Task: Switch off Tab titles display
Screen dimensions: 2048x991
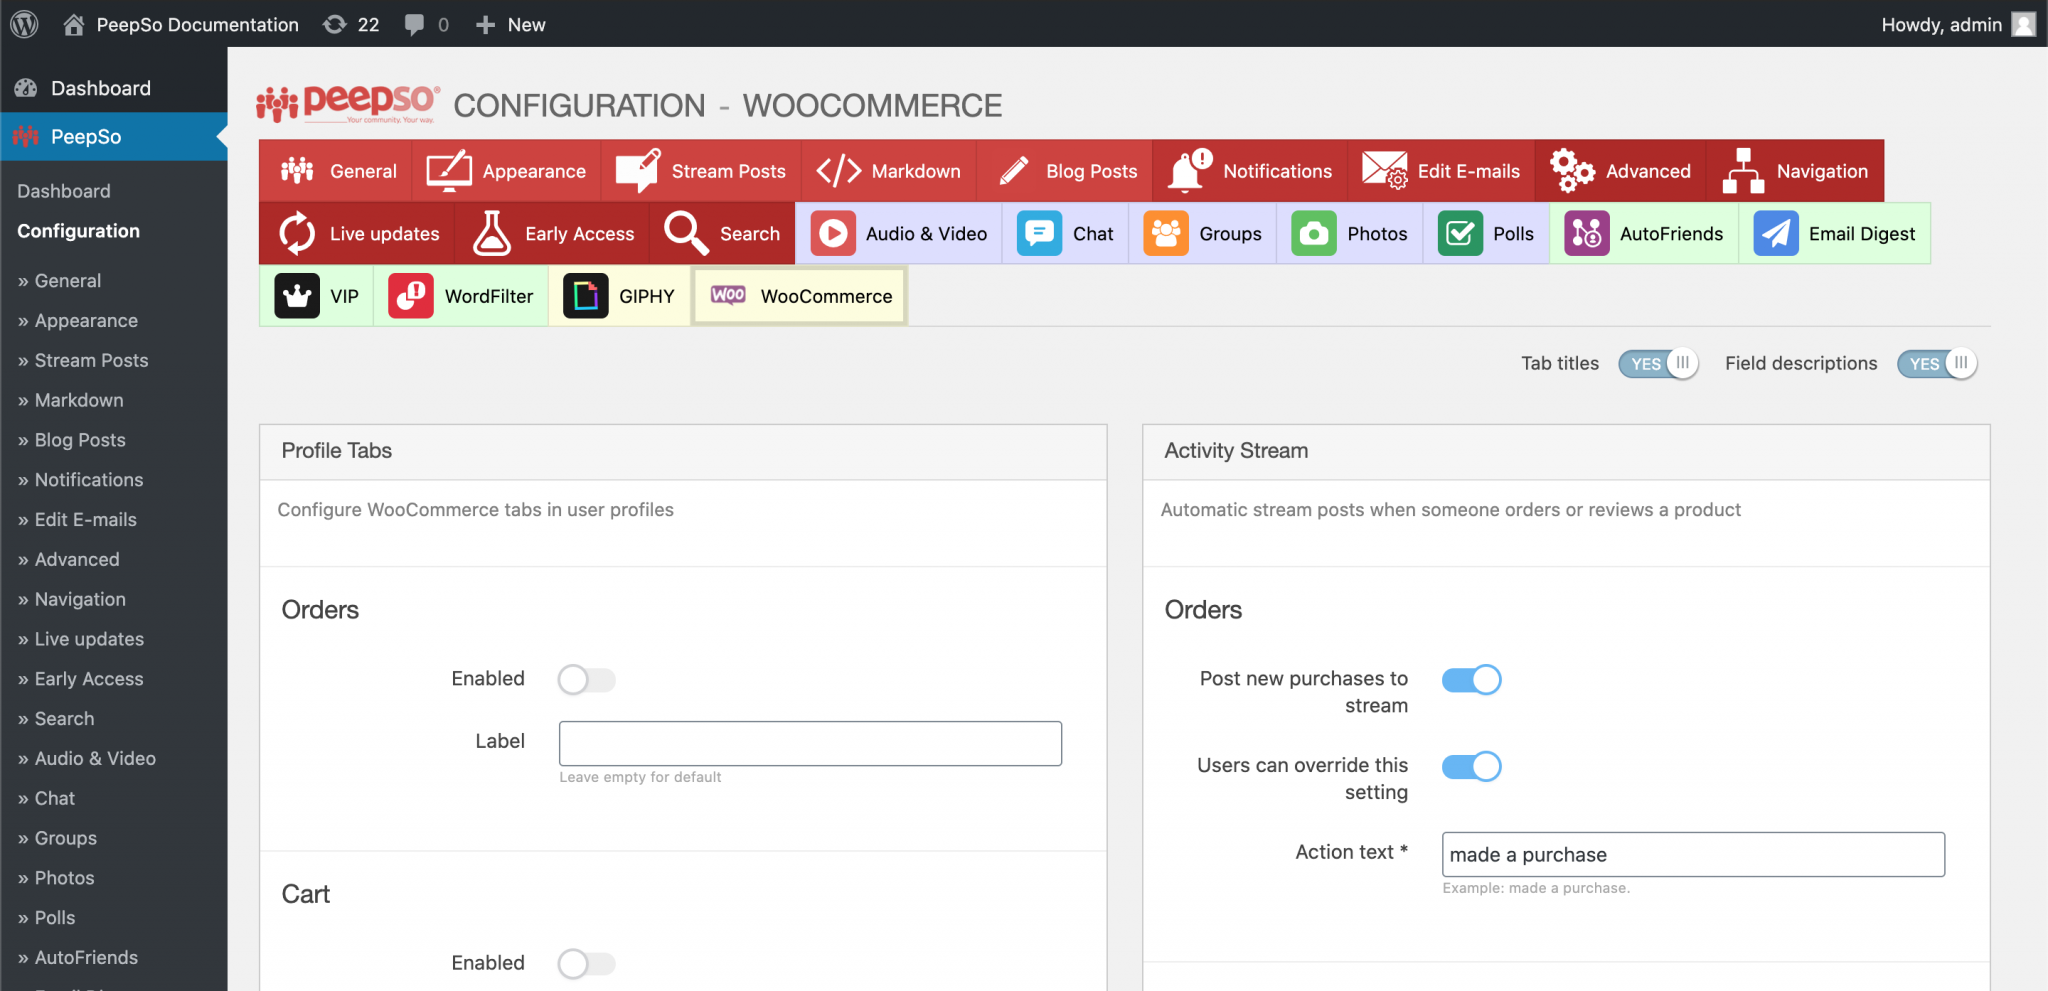Action: click(x=1658, y=363)
